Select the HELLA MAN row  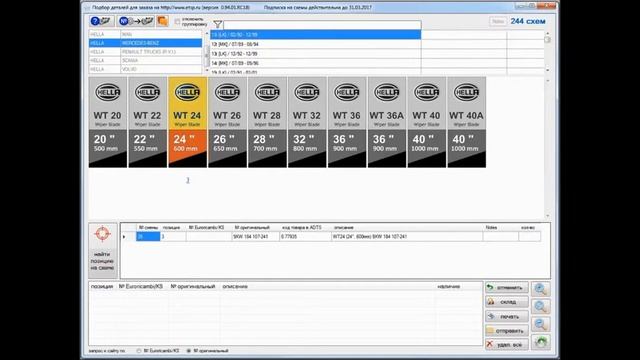[145, 34]
